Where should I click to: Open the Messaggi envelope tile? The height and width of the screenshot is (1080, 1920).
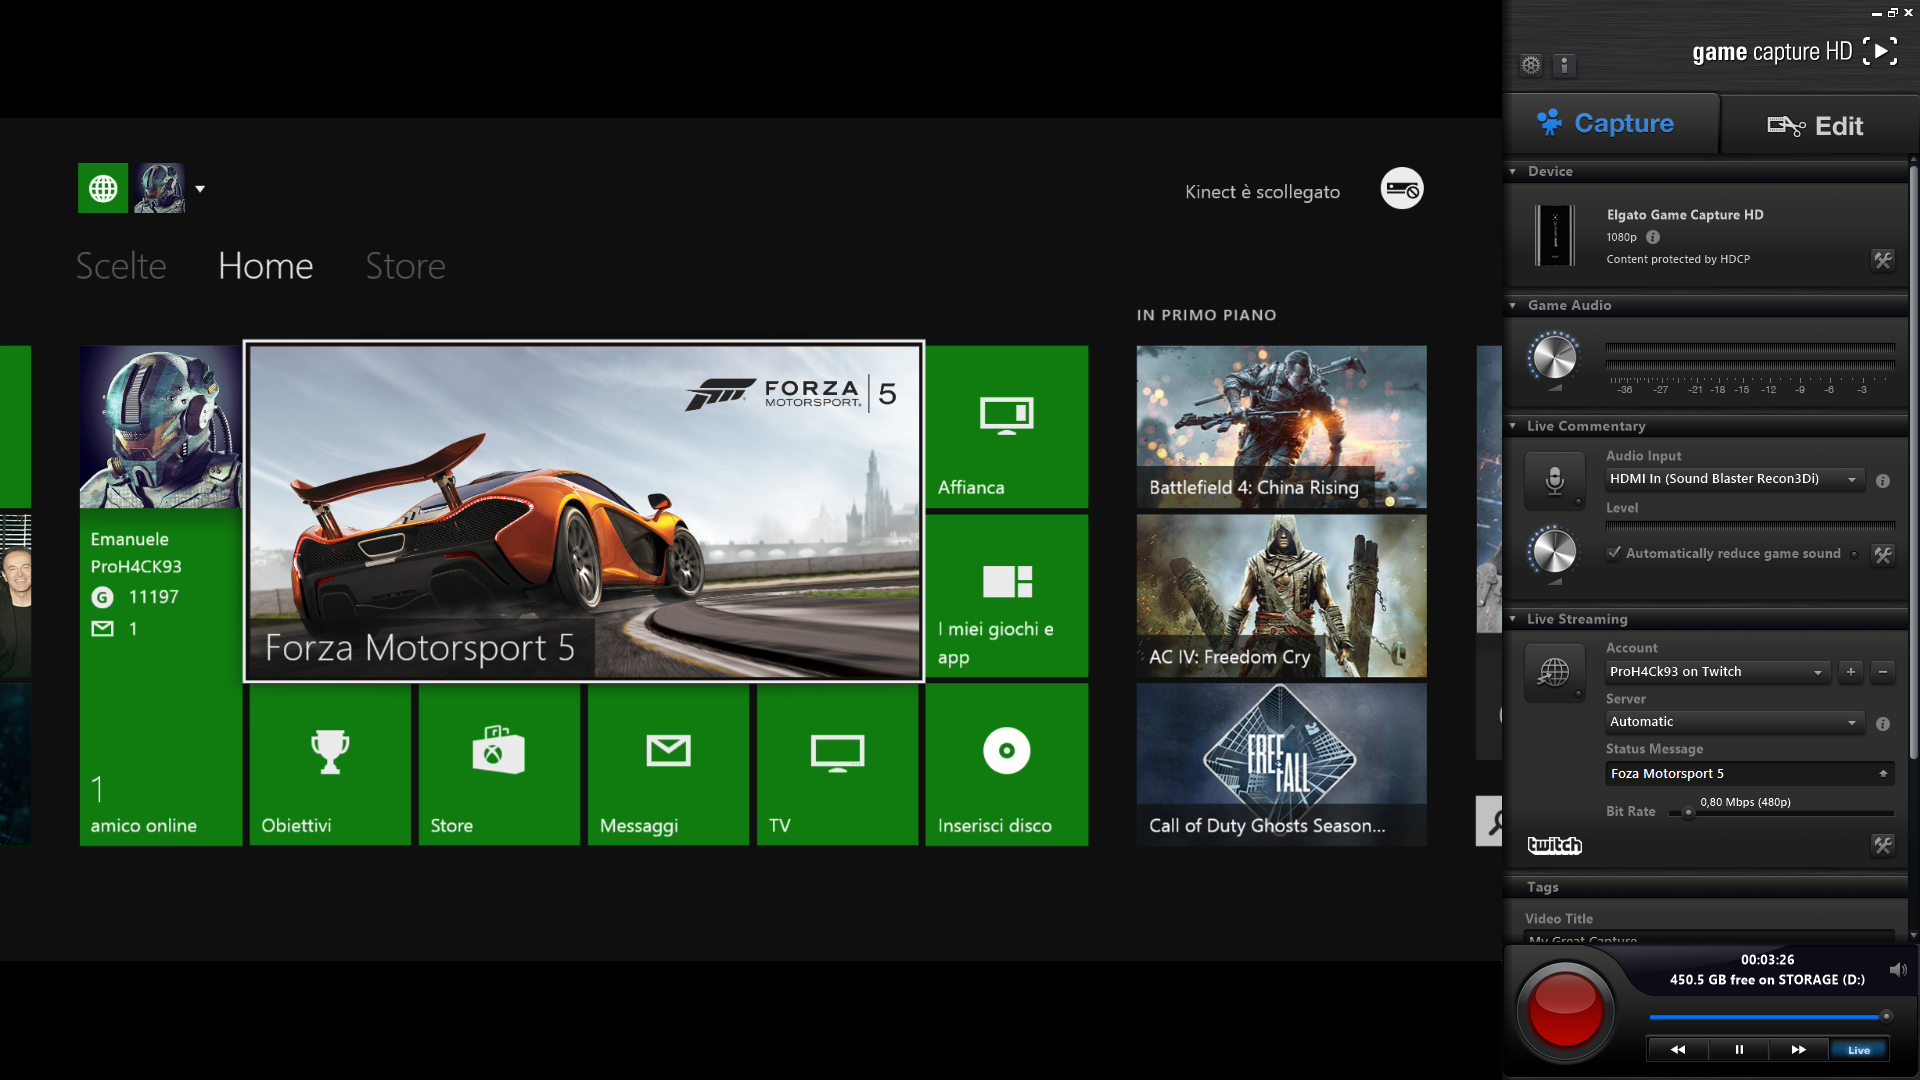tap(668, 765)
